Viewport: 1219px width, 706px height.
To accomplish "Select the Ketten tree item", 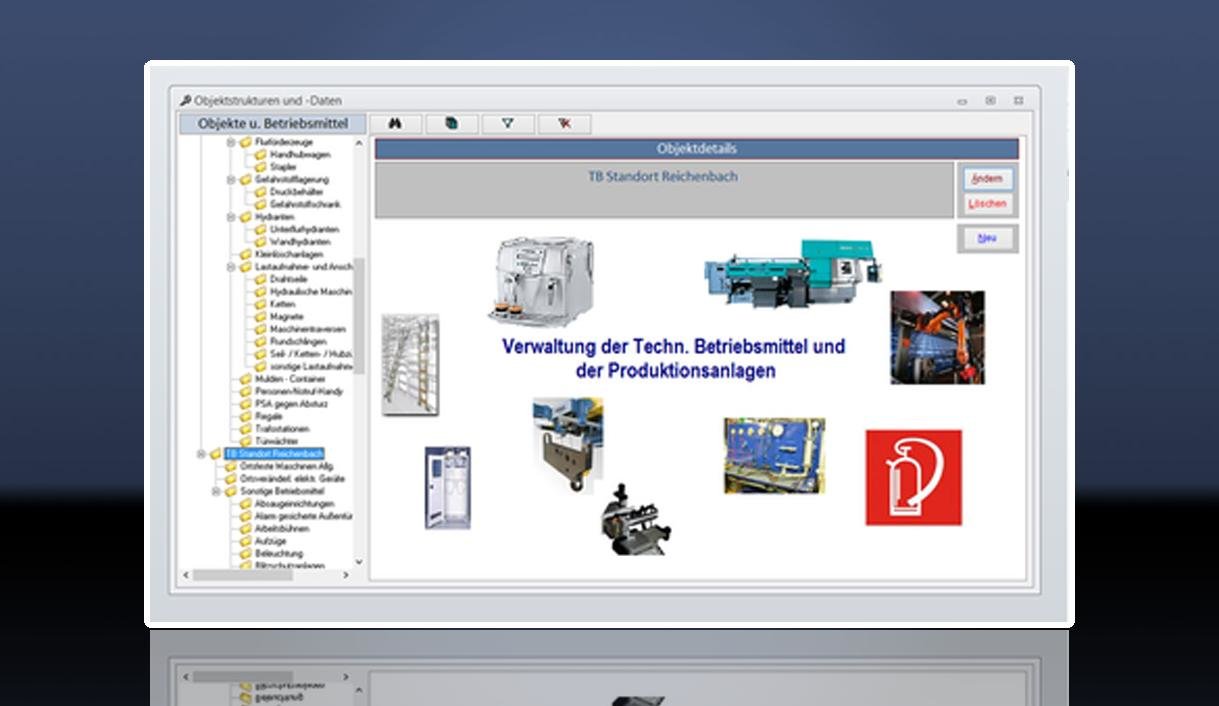I will click(282, 304).
